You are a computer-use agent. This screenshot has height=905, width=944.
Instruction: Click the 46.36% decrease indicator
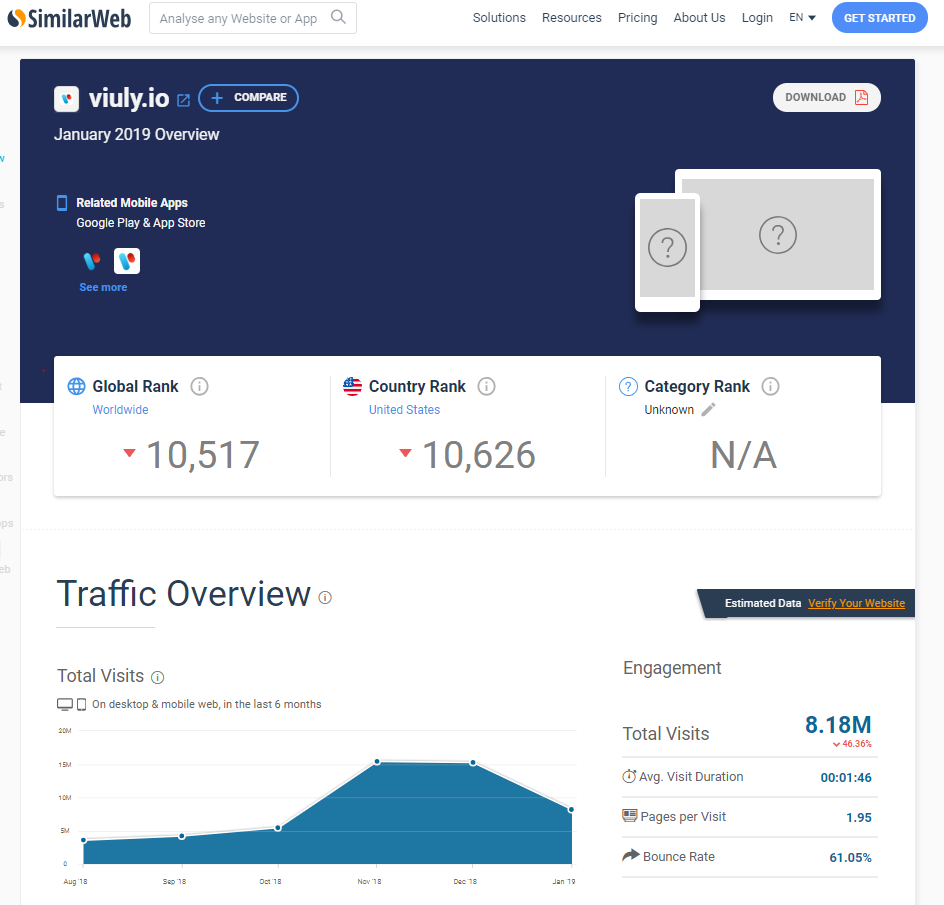(x=852, y=744)
